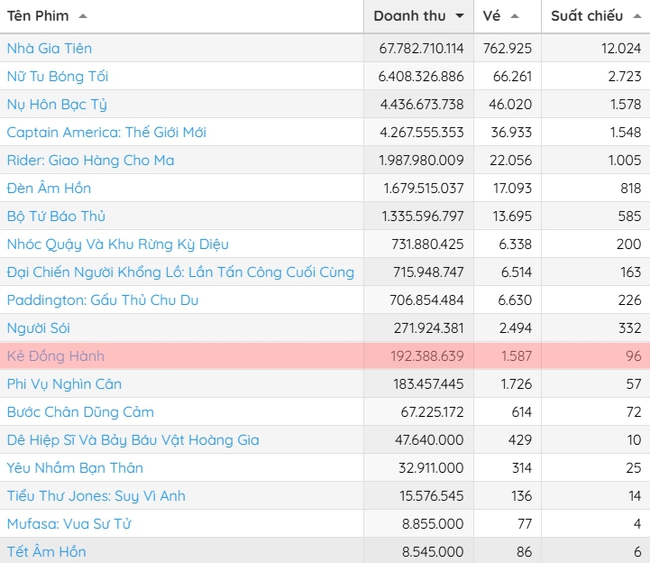Select highlighted Kẻ Đồng Hành row title
Viewport: 650px width, 563px height.
[55, 356]
